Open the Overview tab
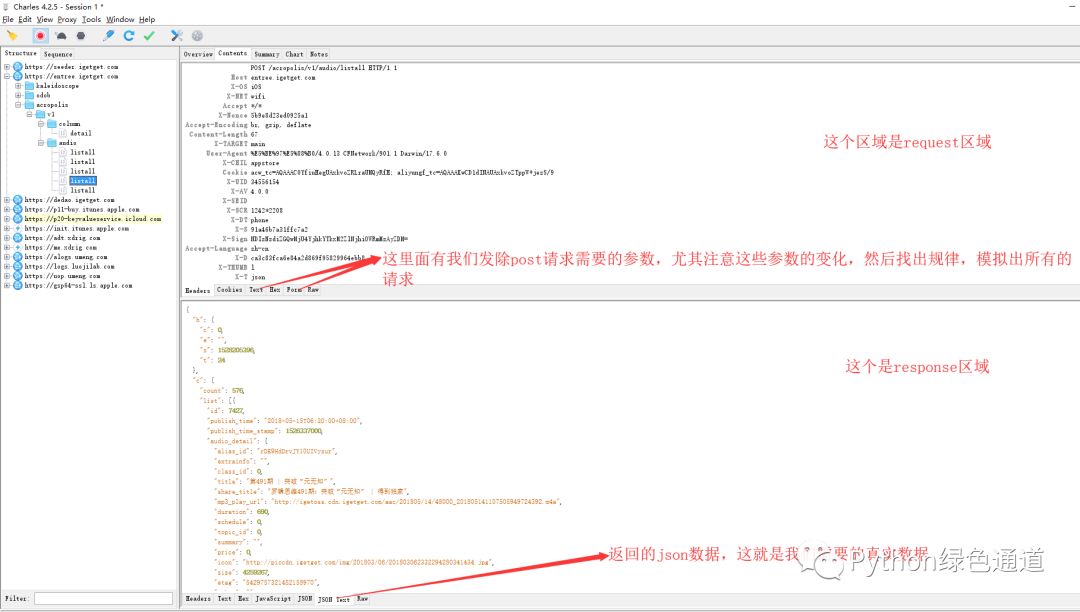1080x612 pixels. [x=198, y=54]
